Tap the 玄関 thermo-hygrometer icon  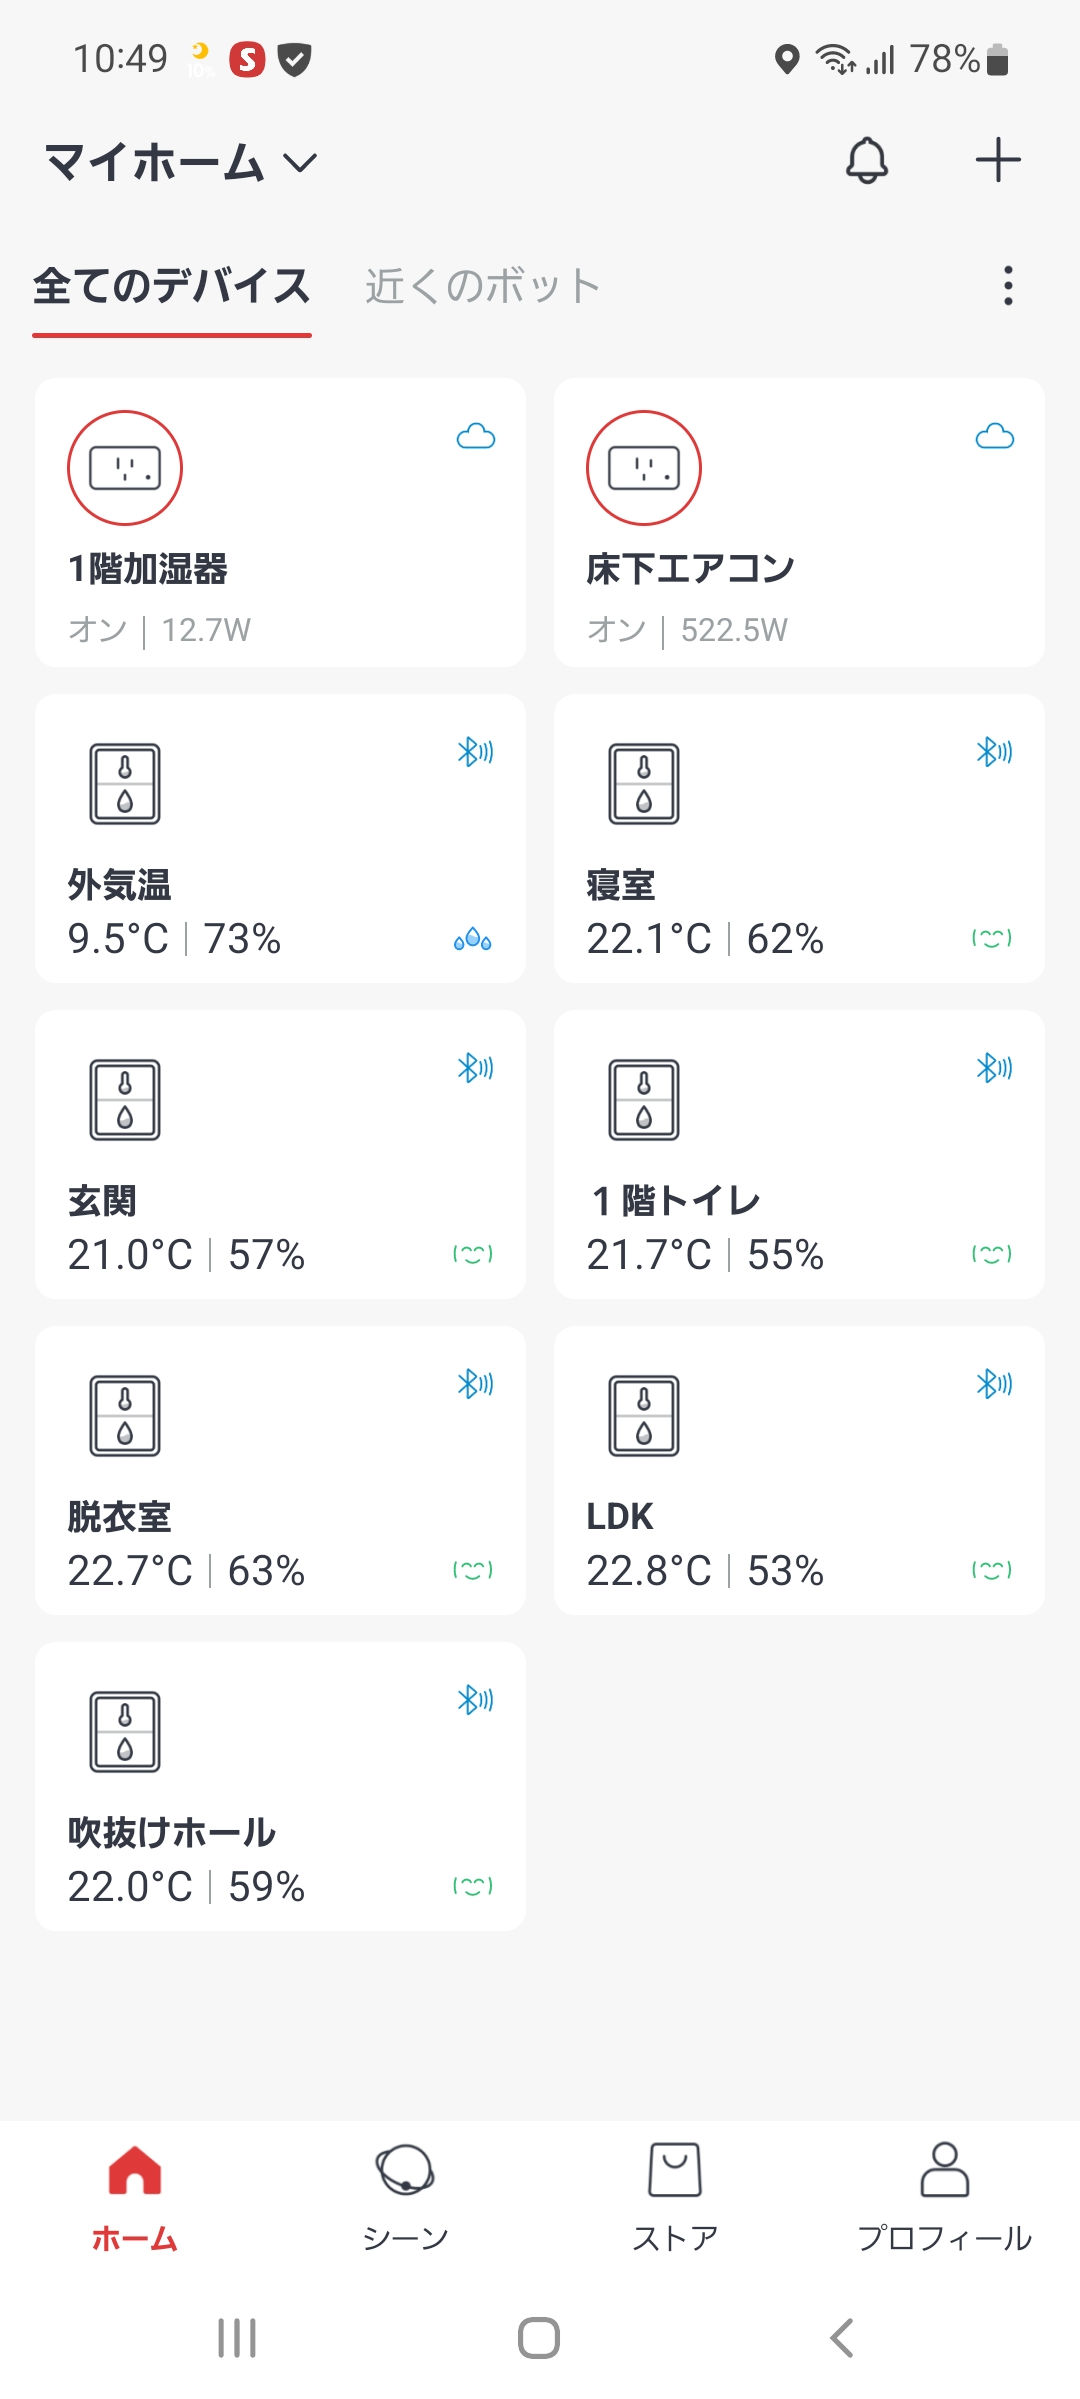125,1099
